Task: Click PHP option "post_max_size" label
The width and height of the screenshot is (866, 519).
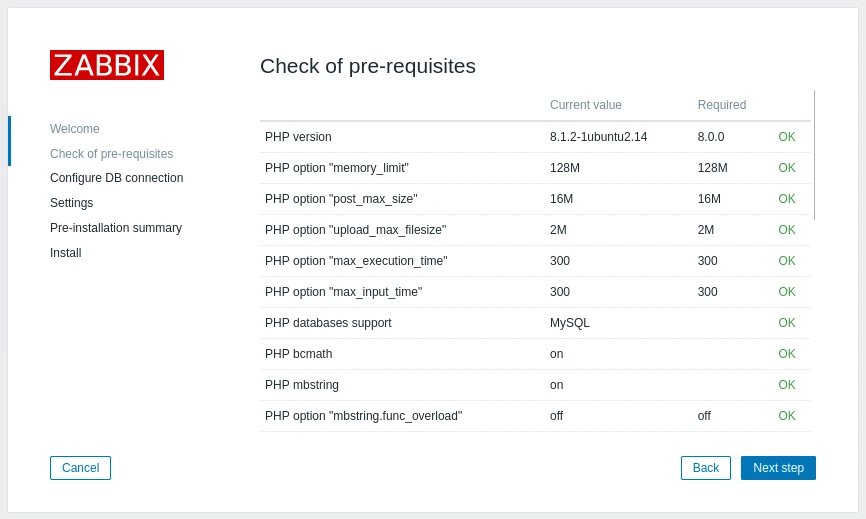Action: pos(341,199)
